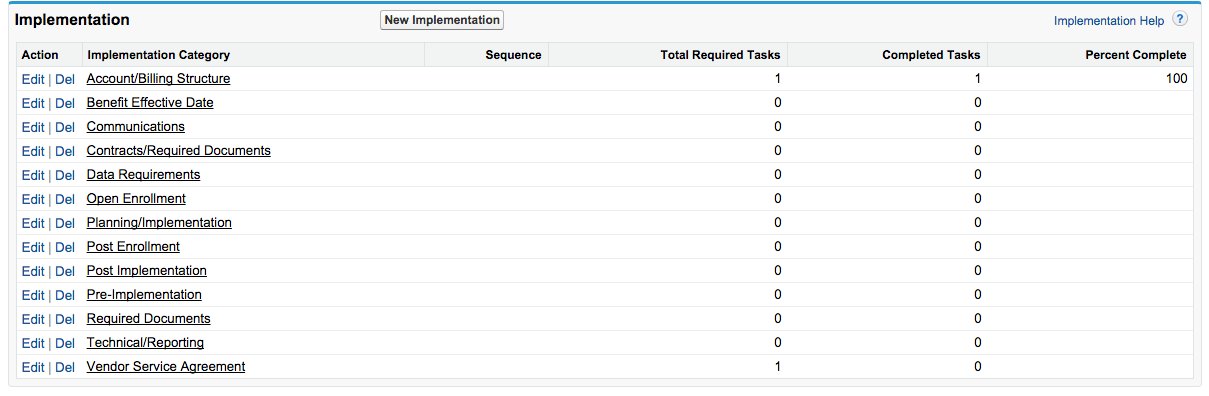Open the Open Enrollment category
The image size is (1209, 396).
(x=136, y=199)
